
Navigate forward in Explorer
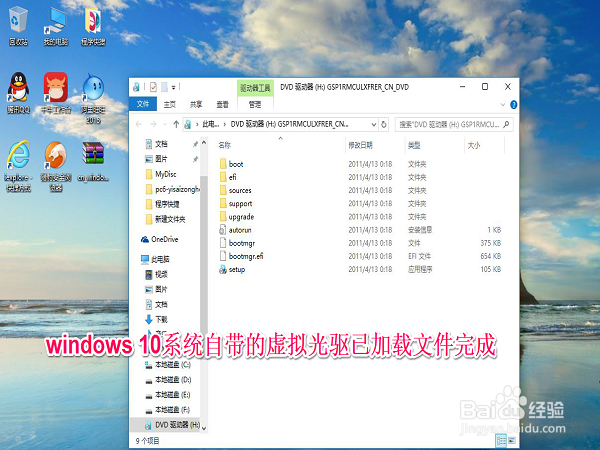point(153,124)
